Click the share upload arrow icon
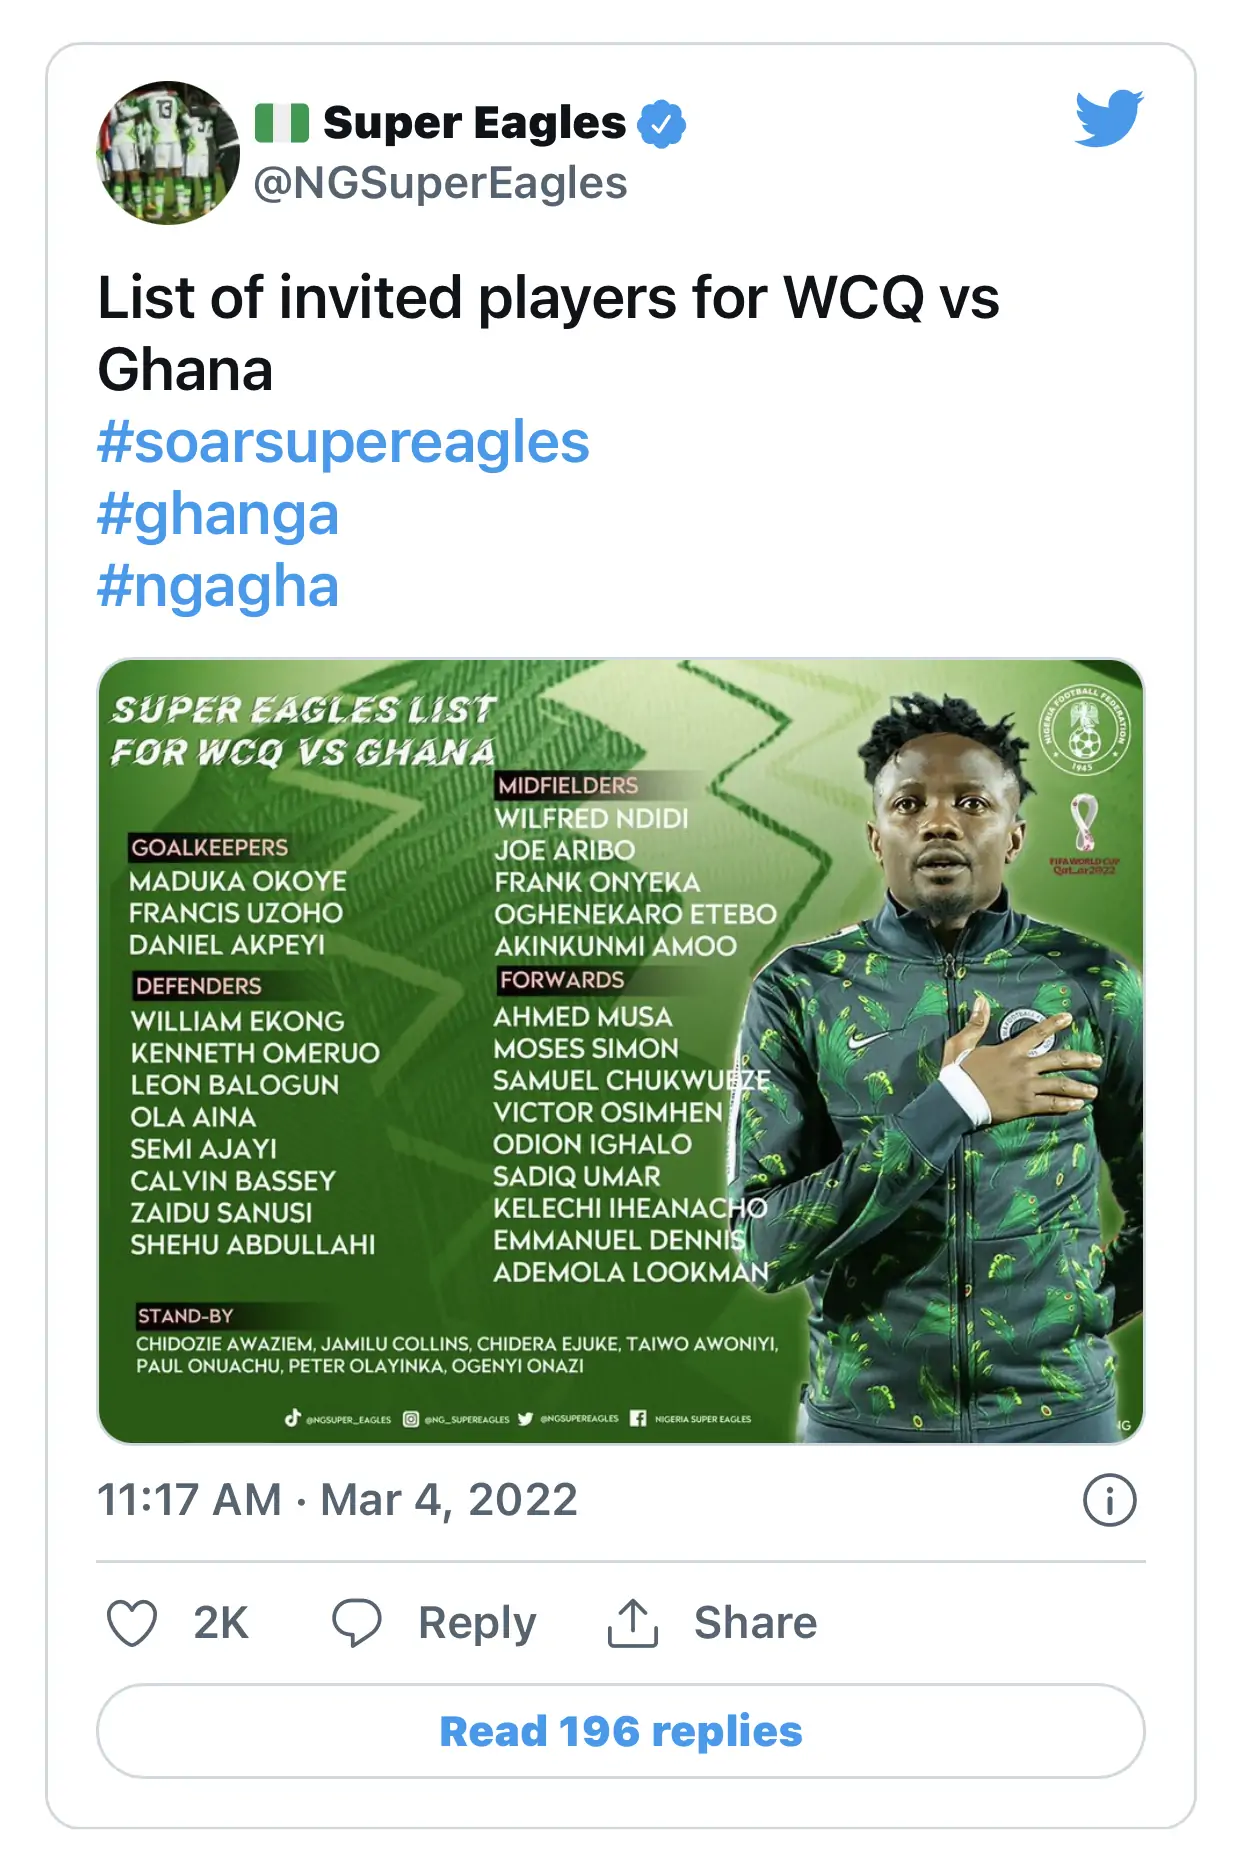 632,1622
